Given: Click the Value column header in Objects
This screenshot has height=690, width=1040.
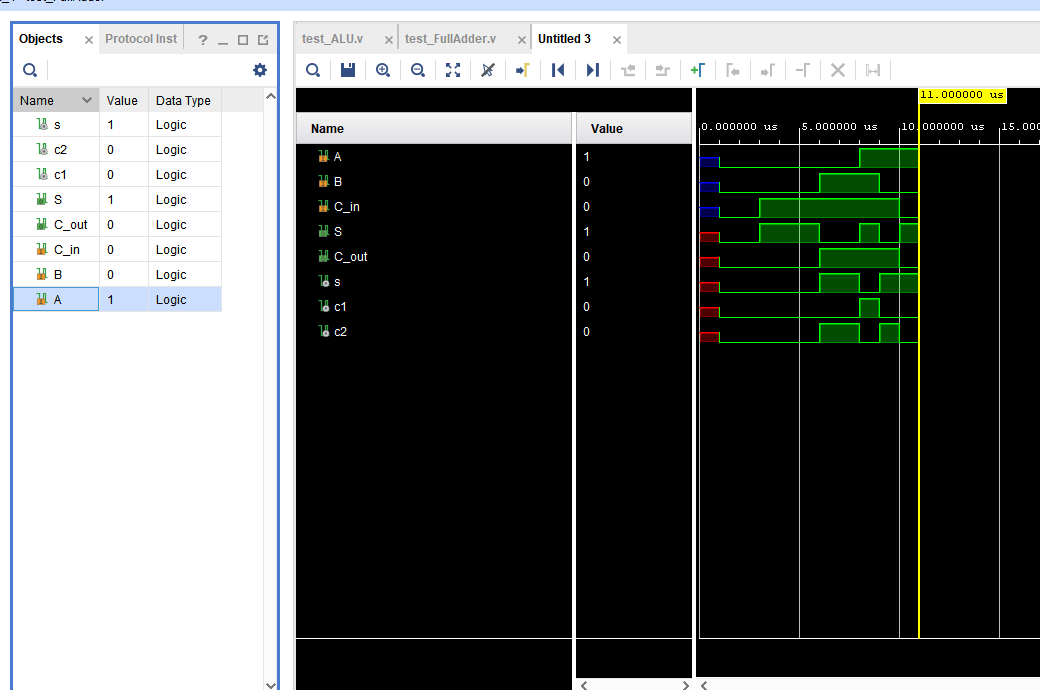Looking at the screenshot, I should point(123,100).
